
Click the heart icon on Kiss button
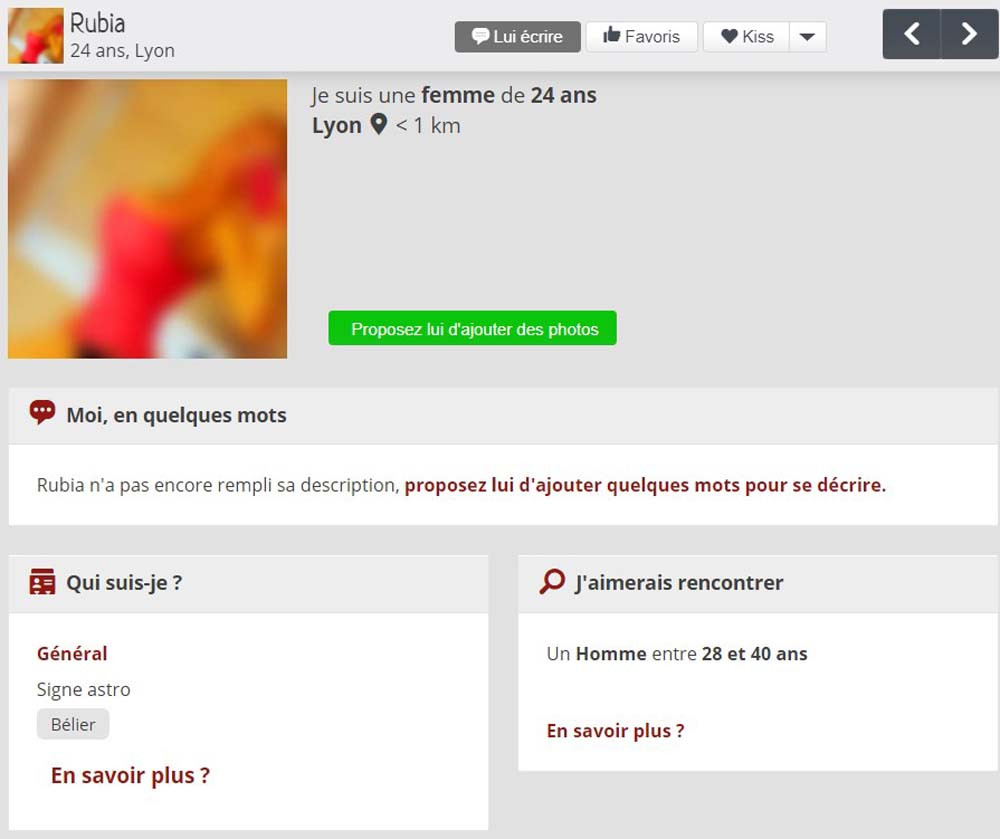point(729,37)
